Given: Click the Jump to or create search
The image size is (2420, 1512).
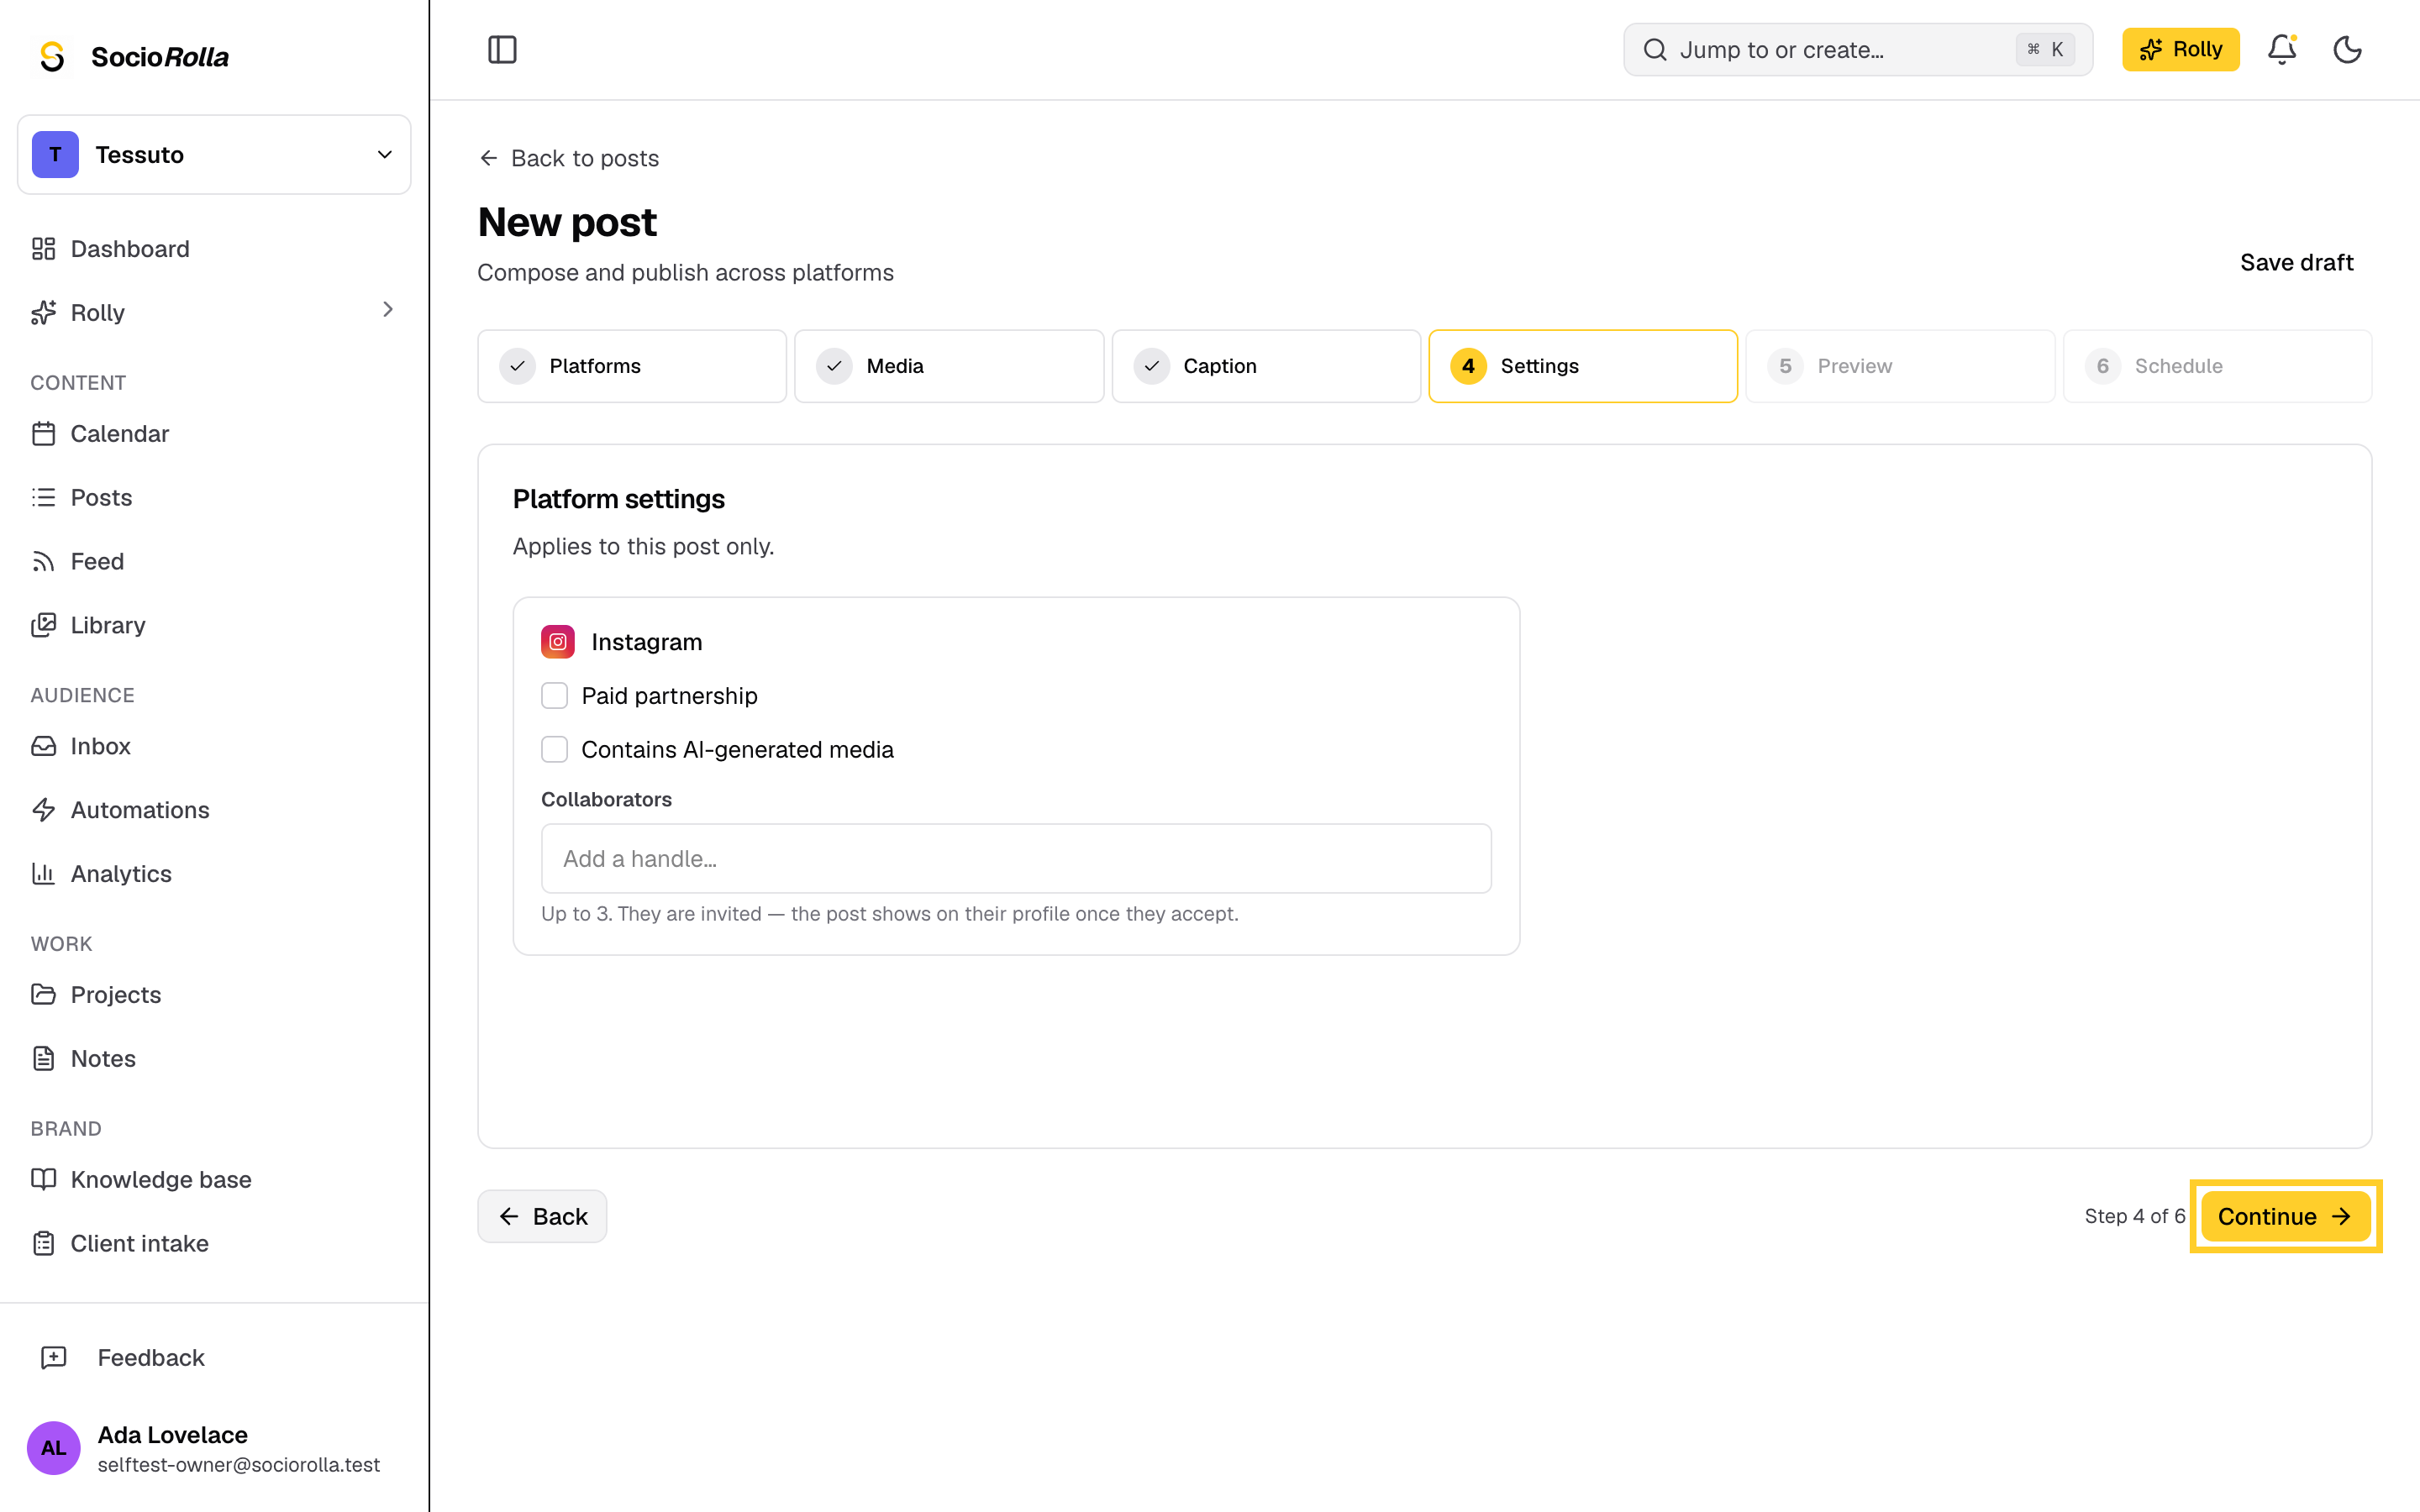Looking at the screenshot, I should pyautogui.click(x=1858, y=49).
